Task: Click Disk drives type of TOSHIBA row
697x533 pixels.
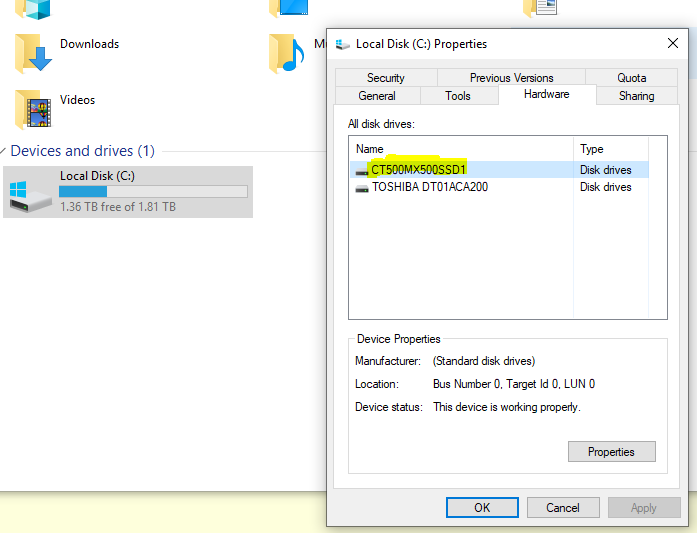Action: coord(605,187)
